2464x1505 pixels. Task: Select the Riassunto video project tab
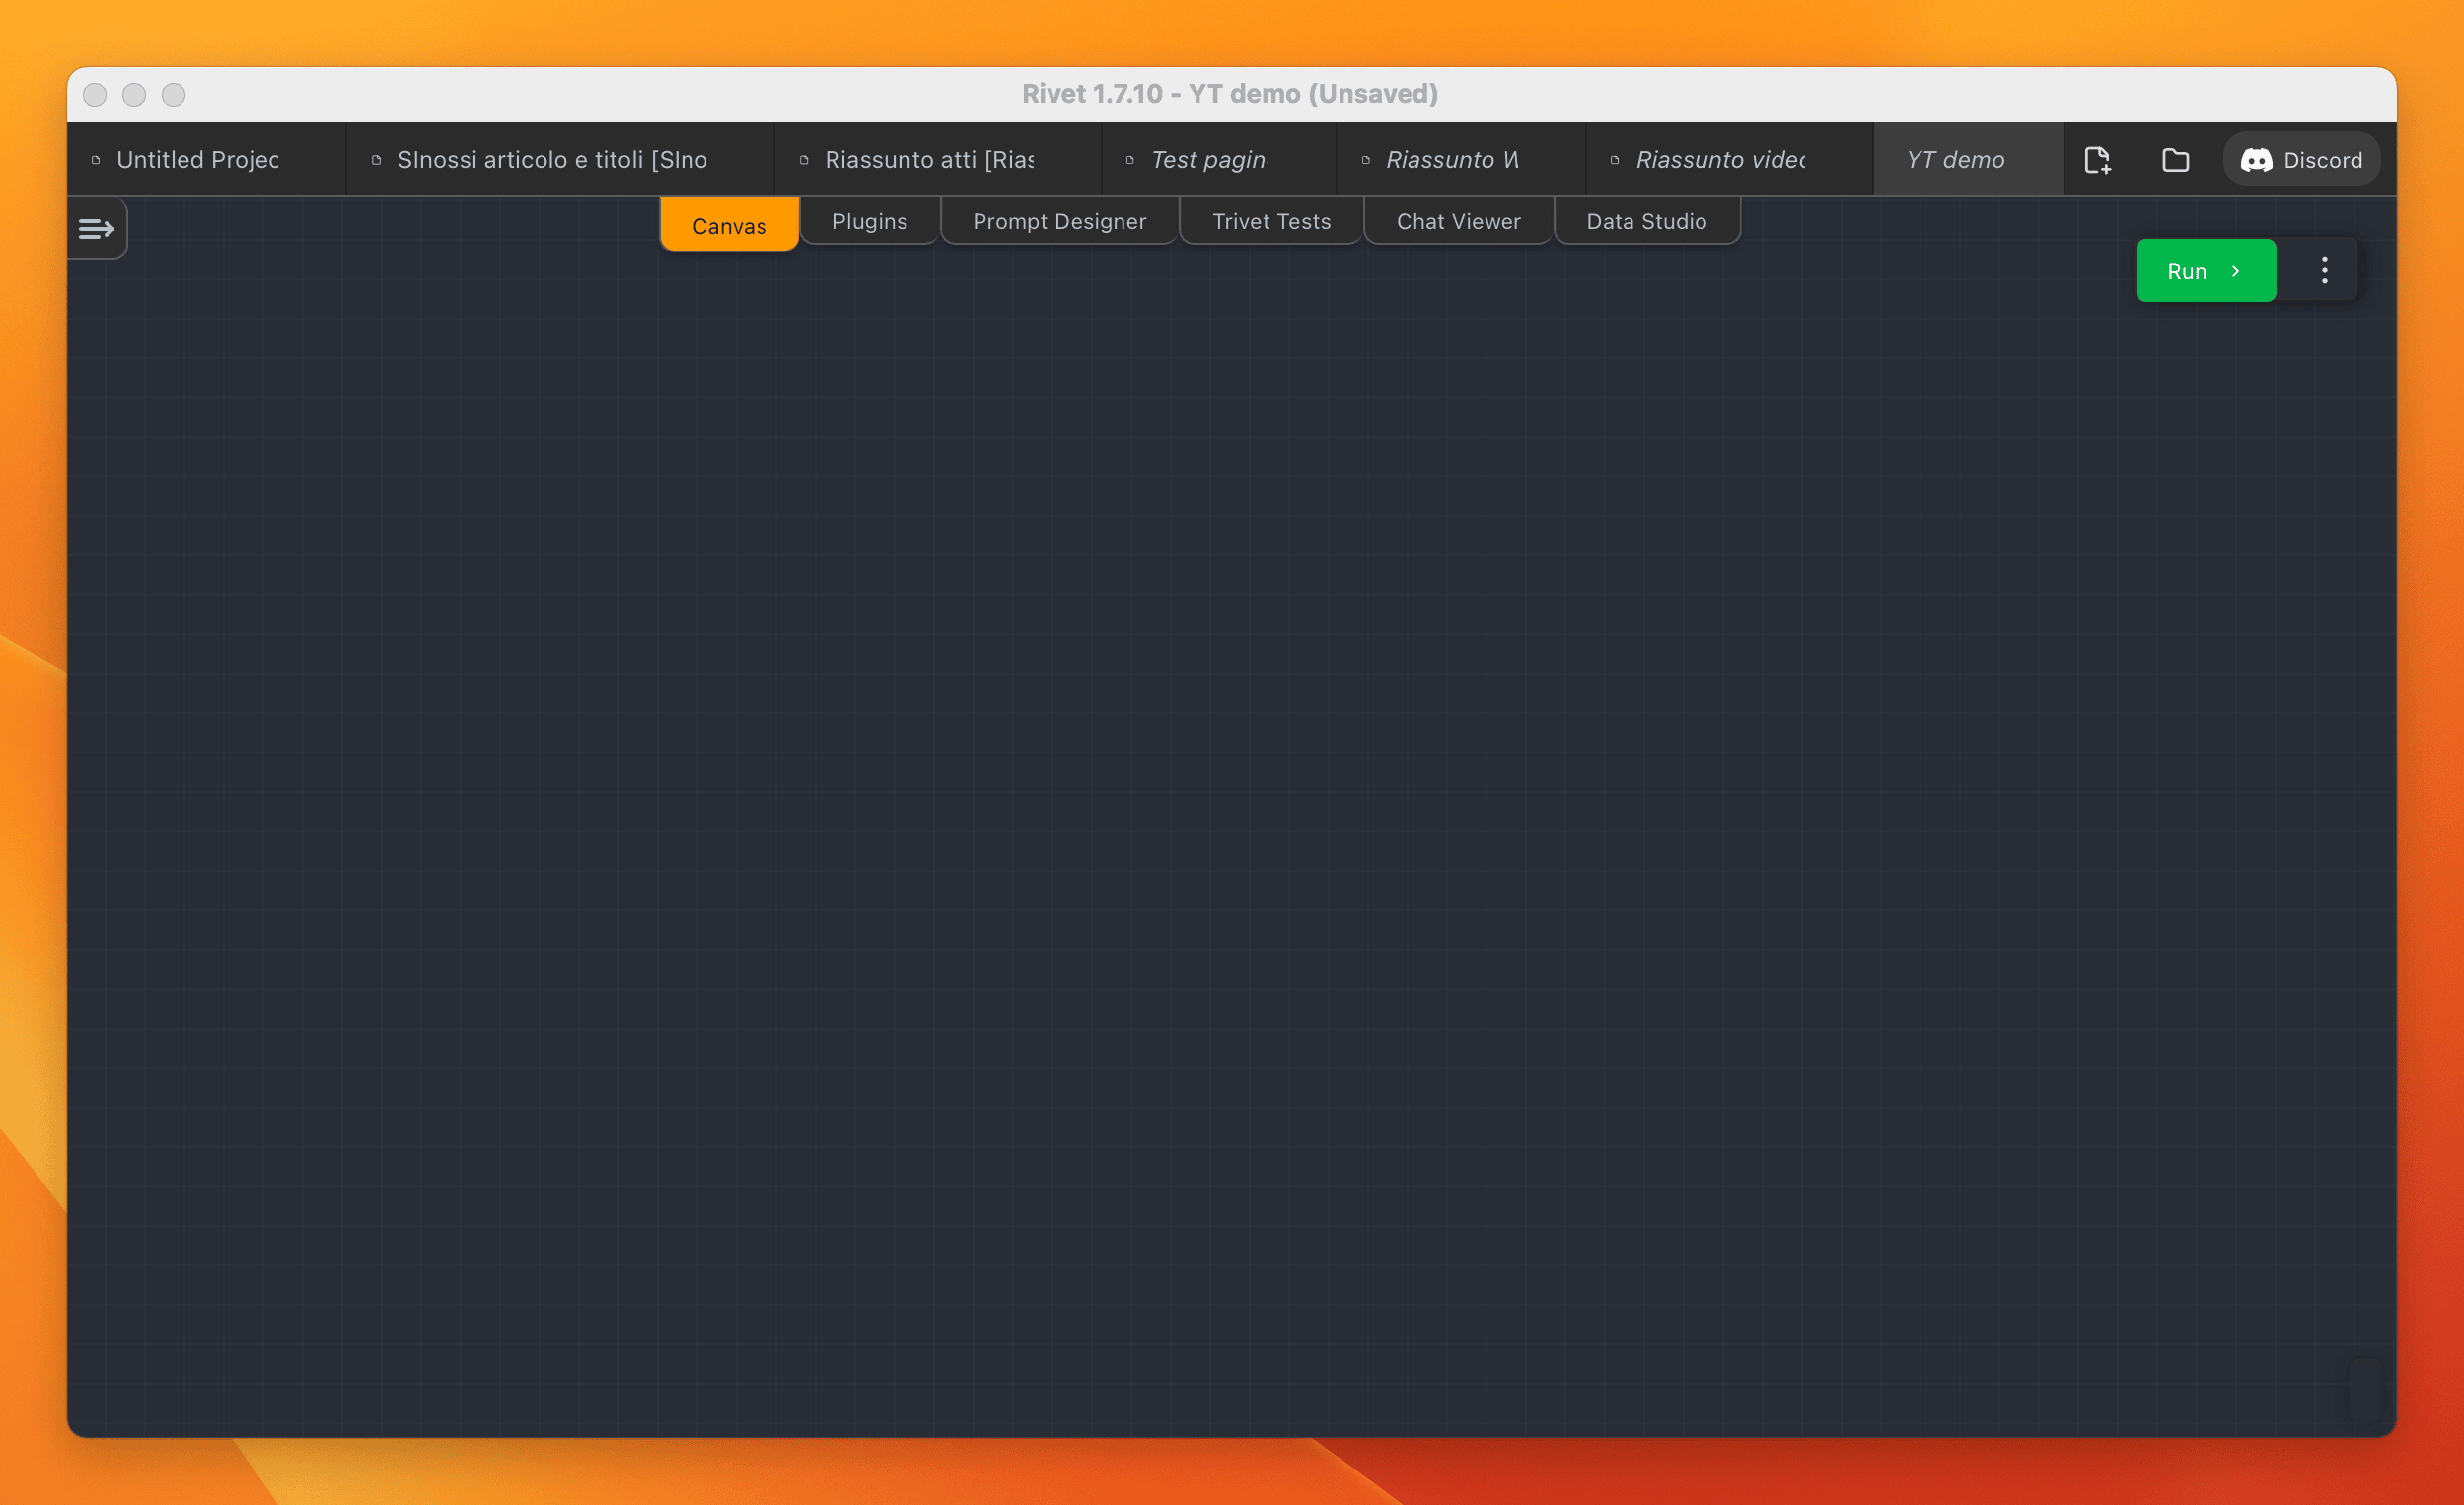pos(1729,160)
